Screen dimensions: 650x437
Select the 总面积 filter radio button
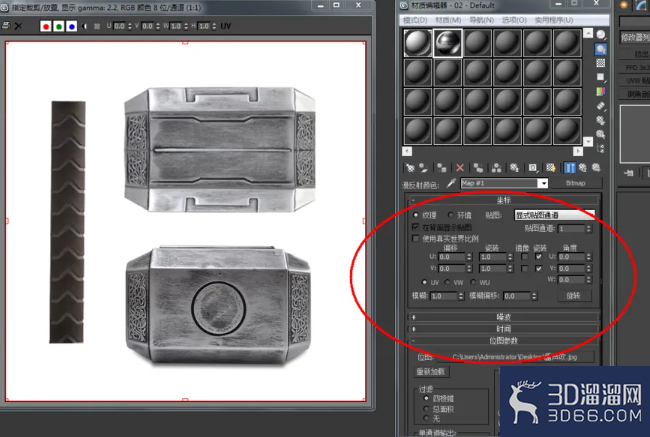click(426, 409)
